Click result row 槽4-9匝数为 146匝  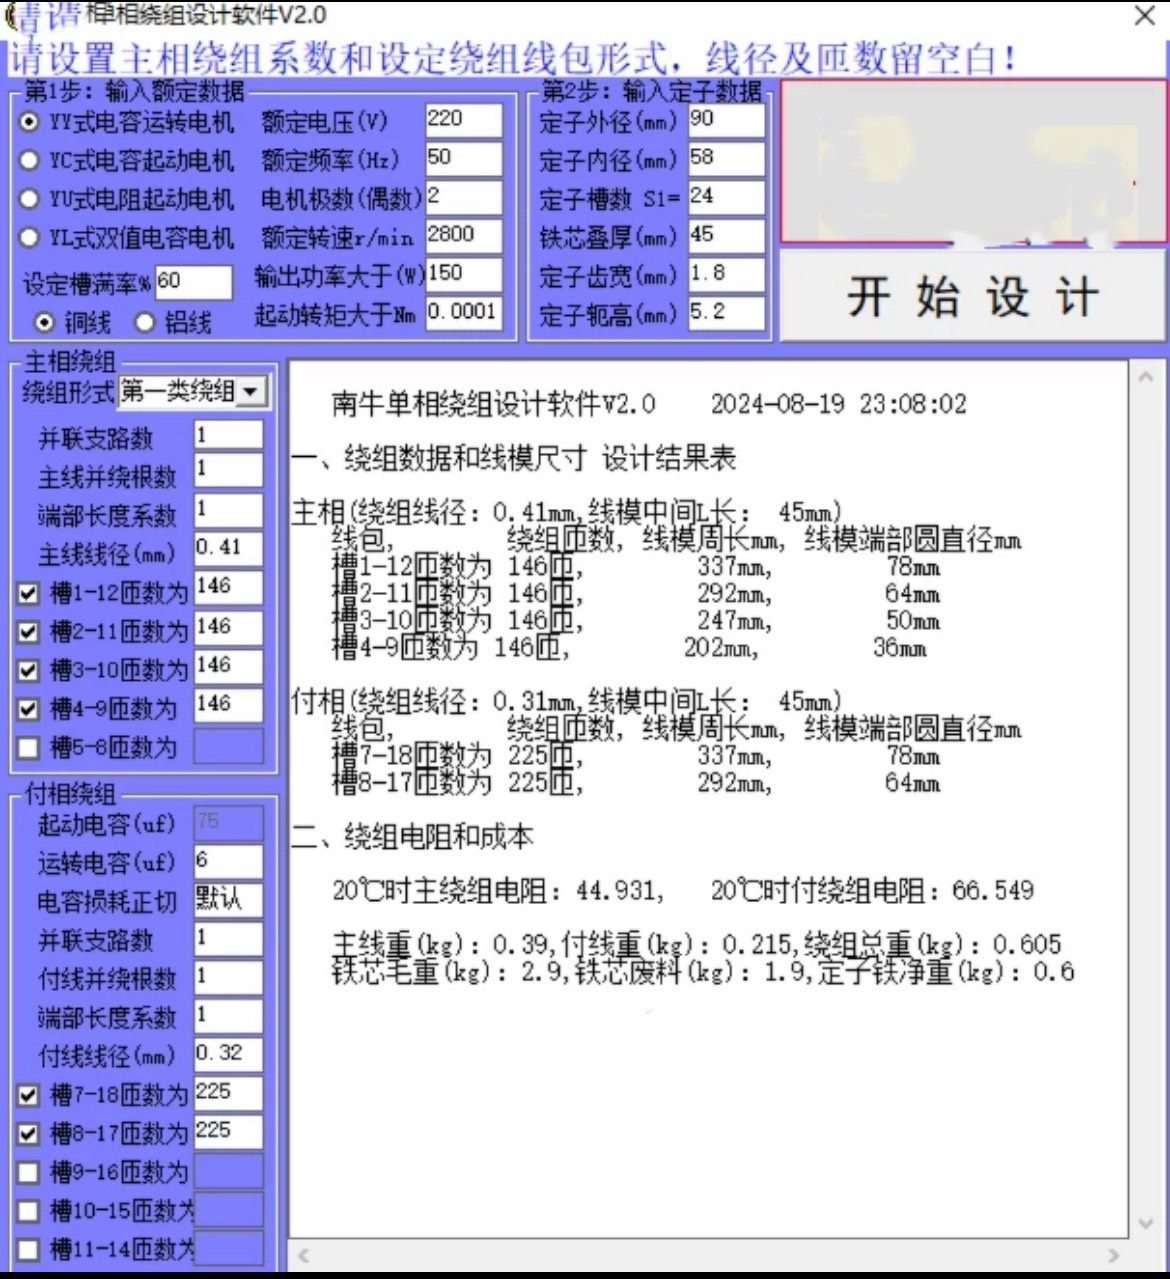coord(450,648)
